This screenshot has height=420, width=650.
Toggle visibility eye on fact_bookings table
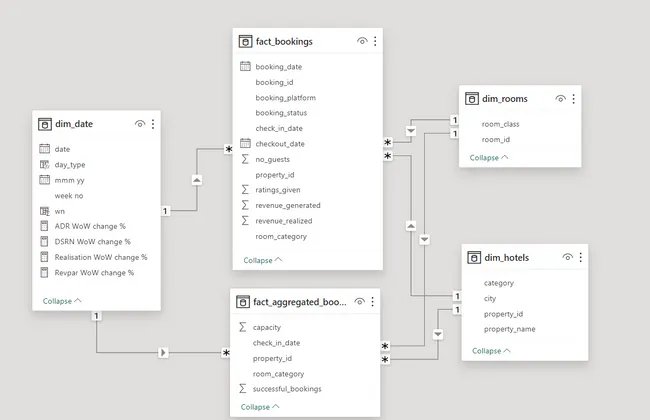pos(362,41)
